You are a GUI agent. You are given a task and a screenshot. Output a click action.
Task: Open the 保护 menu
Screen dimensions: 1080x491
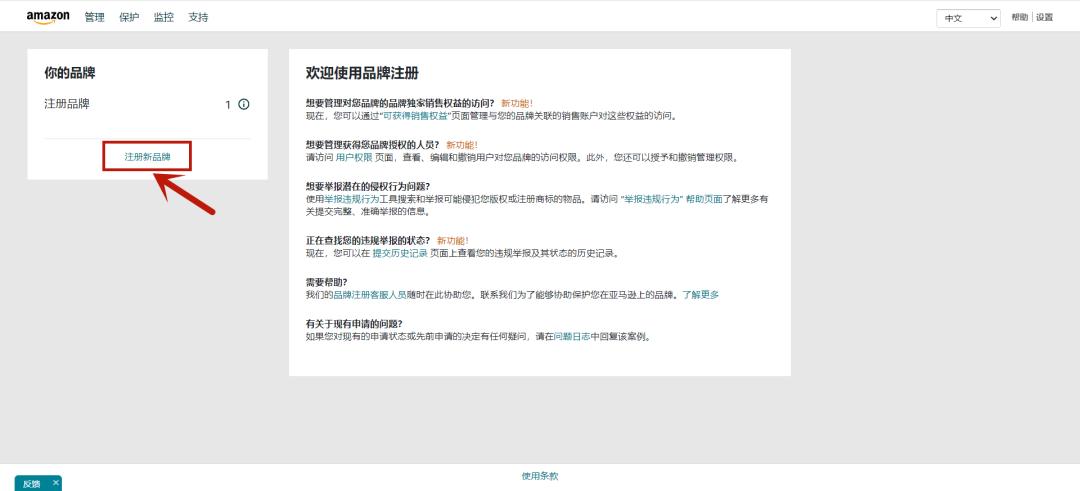coord(129,18)
